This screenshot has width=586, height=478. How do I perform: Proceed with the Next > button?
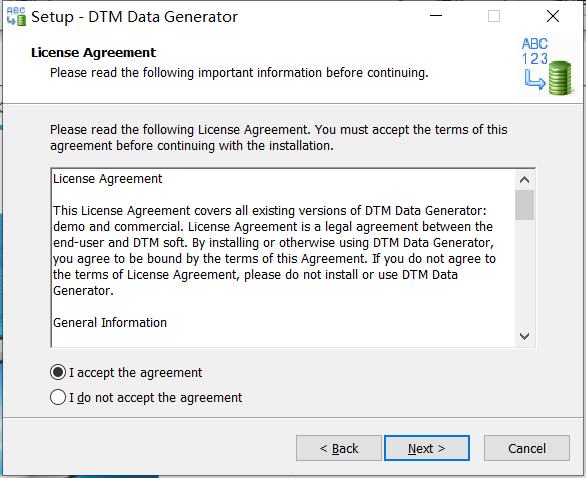(x=427, y=448)
